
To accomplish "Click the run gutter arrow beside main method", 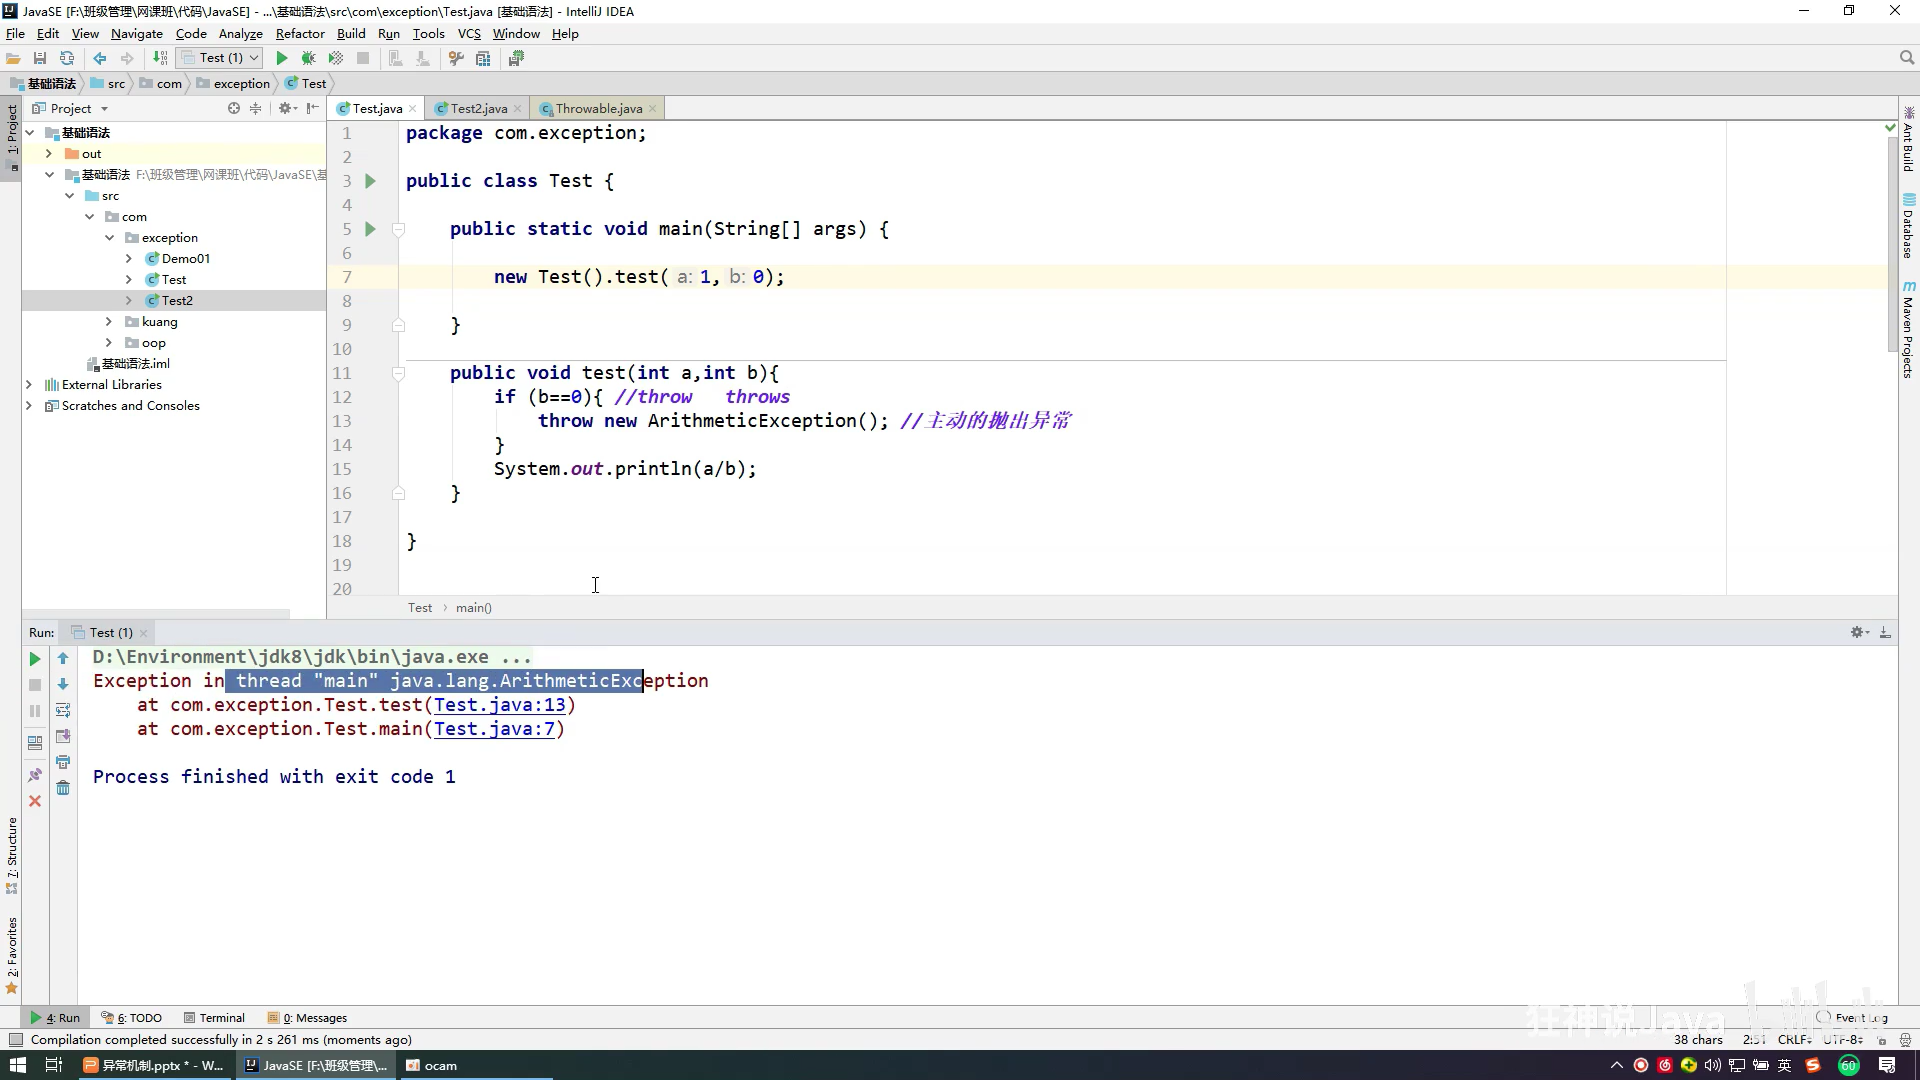I will [x=370, y=229].
